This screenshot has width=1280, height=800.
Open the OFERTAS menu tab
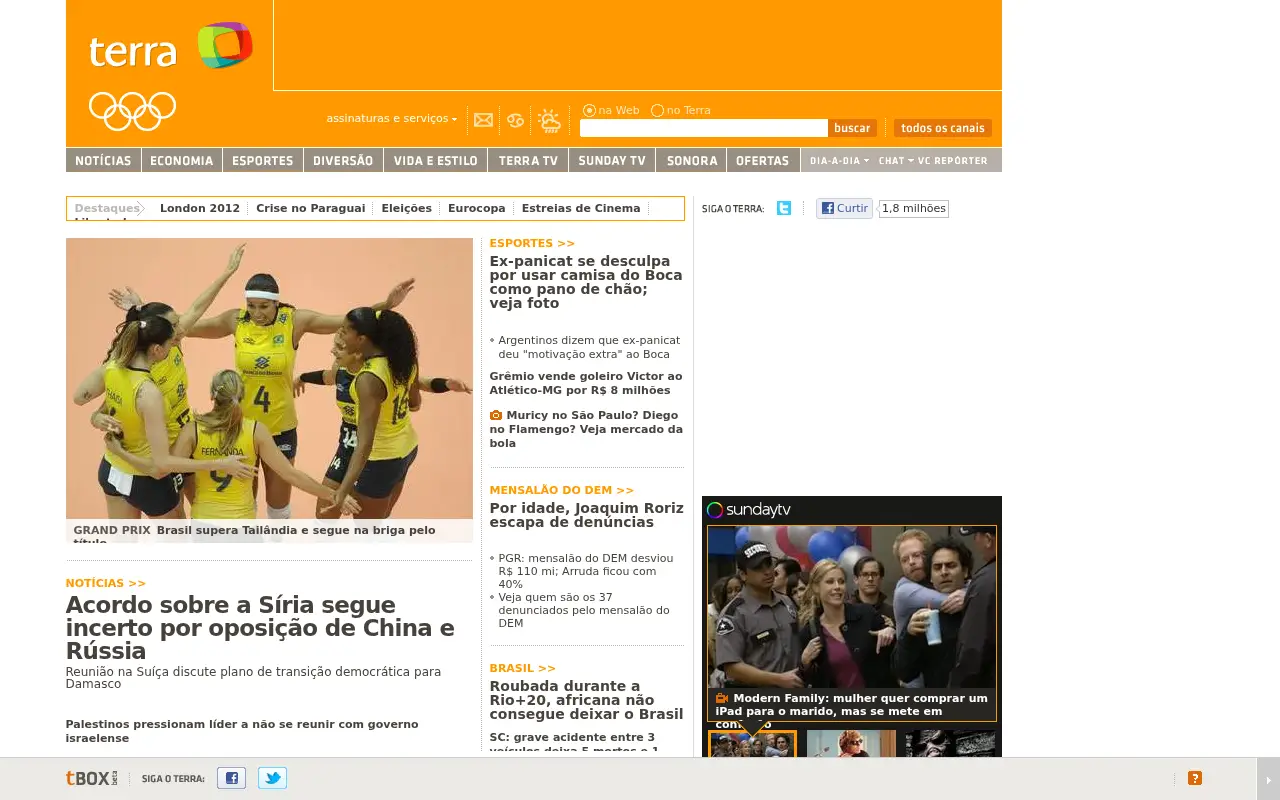point(763,160)
